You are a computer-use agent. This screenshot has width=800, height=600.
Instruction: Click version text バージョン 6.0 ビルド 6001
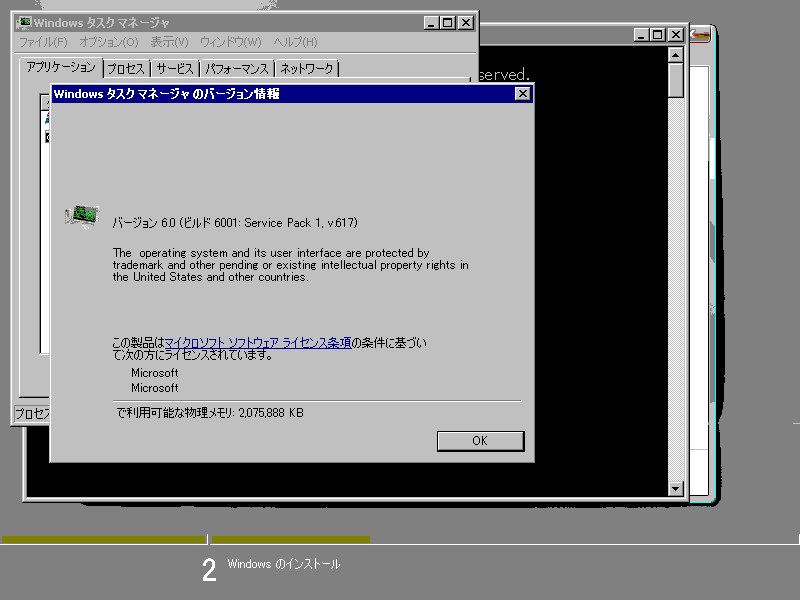[x=235, y=223]
